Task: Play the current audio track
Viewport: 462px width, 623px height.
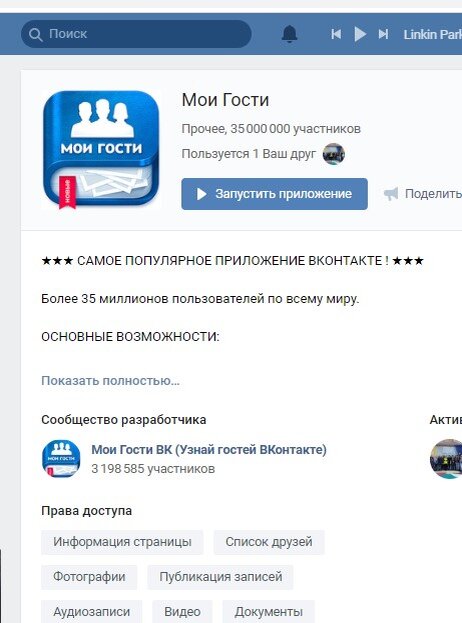Action: pos(360,34)
